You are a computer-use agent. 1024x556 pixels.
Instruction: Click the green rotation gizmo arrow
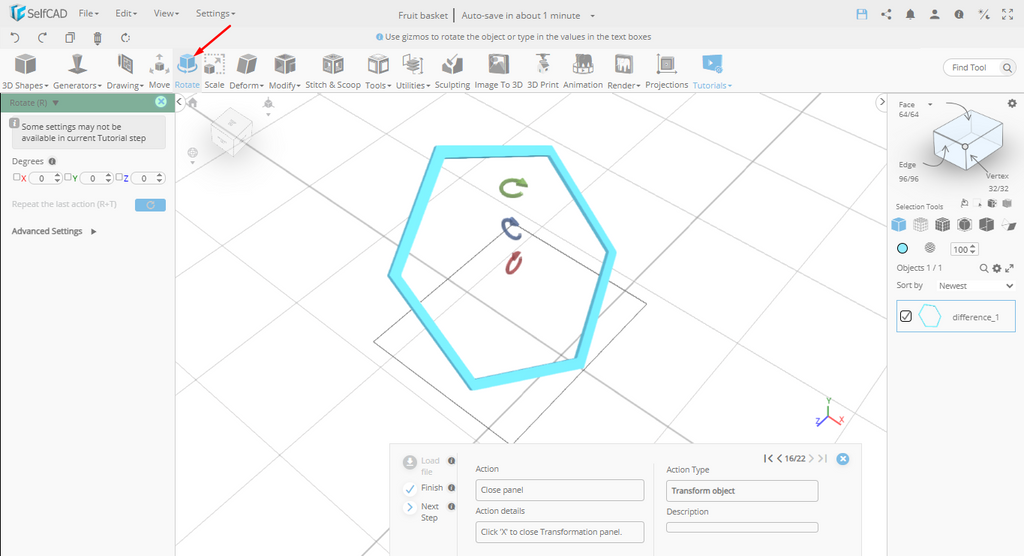513,188
